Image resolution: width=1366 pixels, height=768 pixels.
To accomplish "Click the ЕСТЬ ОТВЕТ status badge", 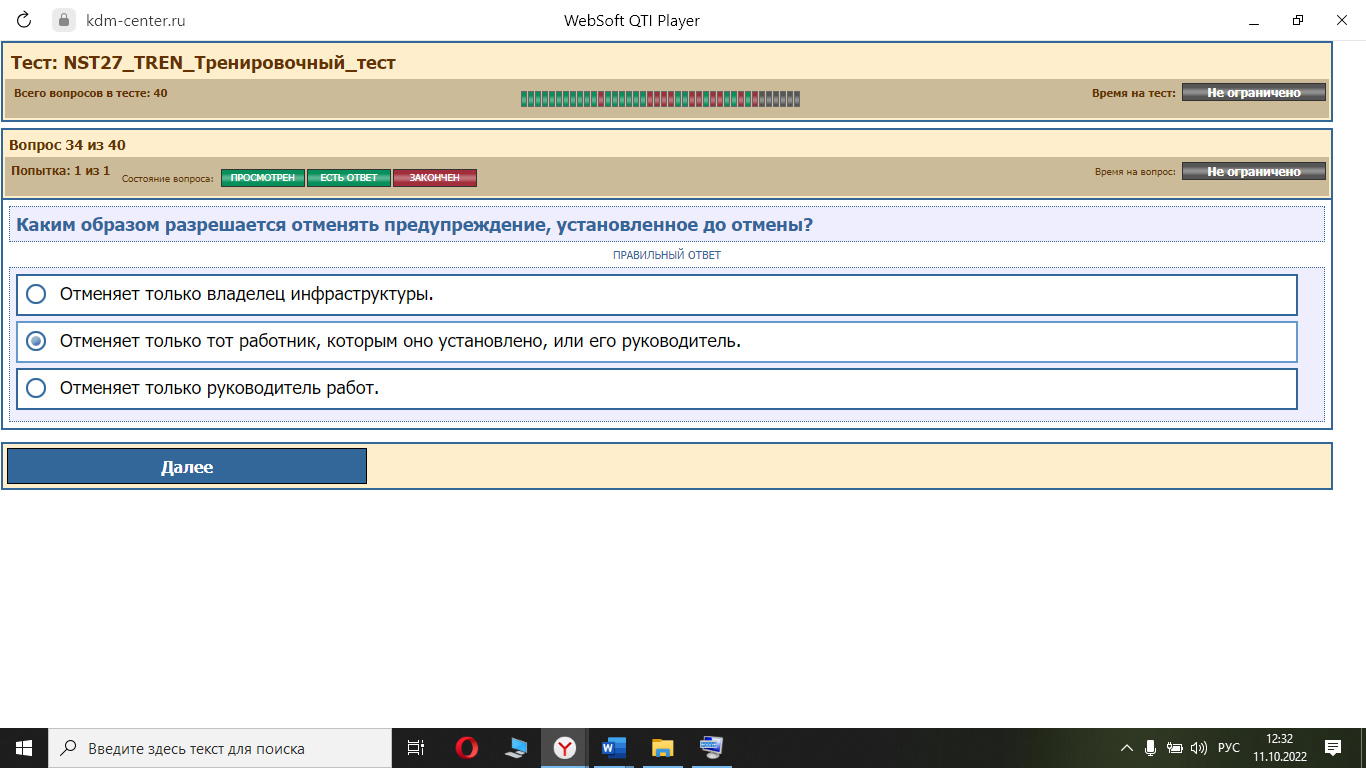I will [349, 178].
